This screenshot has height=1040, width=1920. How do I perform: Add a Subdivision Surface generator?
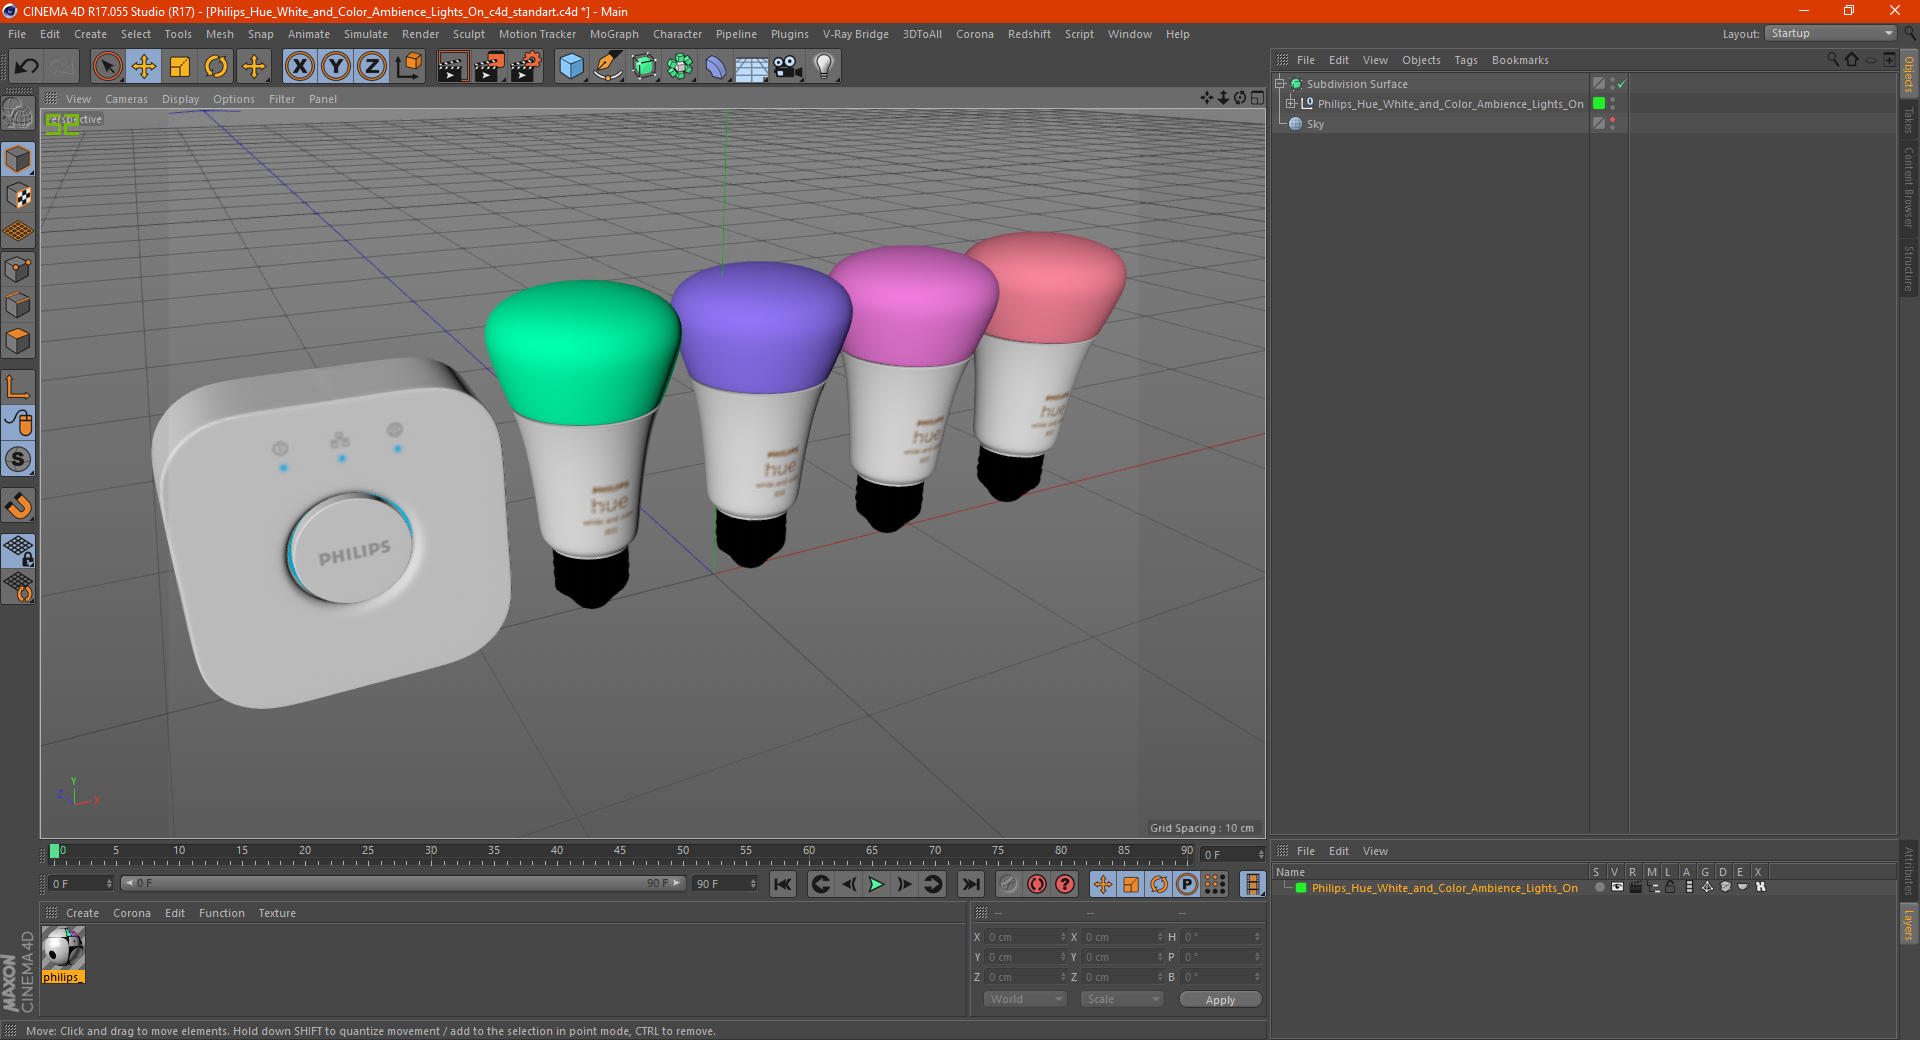pyautogui.click(x=644, y=67)
